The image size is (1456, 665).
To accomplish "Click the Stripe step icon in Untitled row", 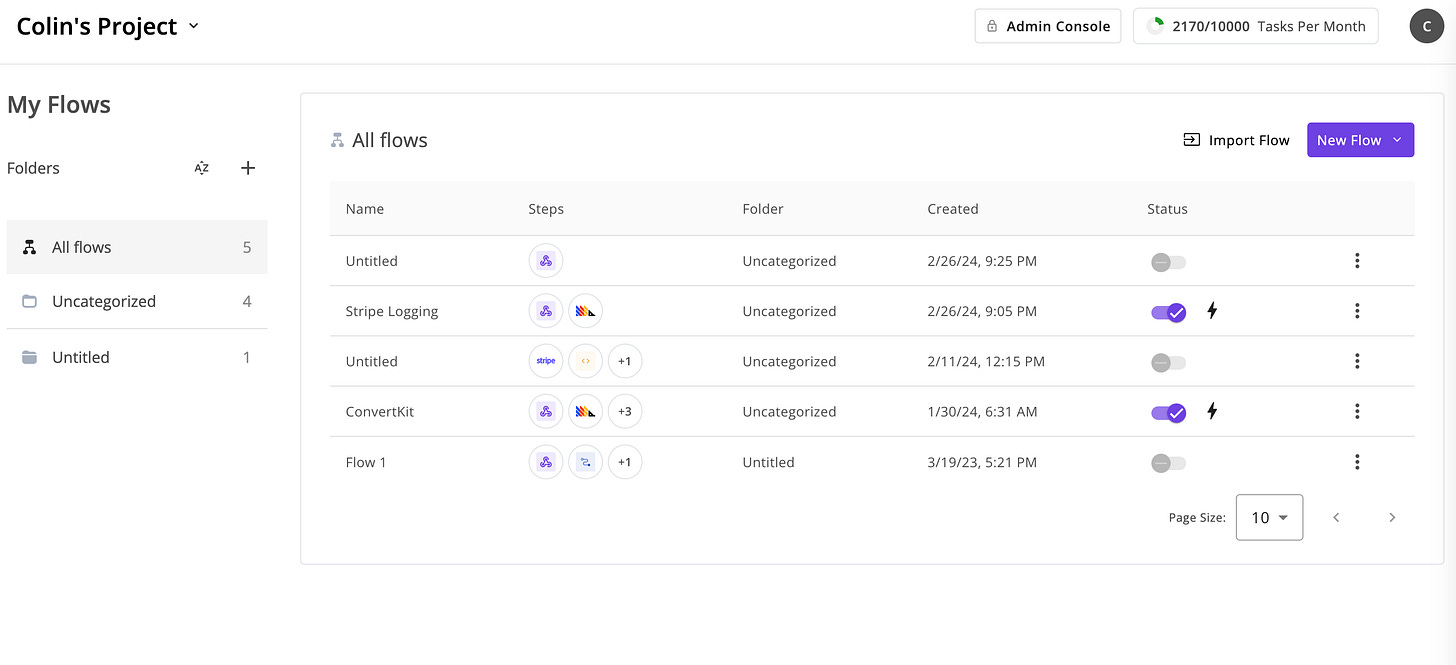I will (546, 361).
